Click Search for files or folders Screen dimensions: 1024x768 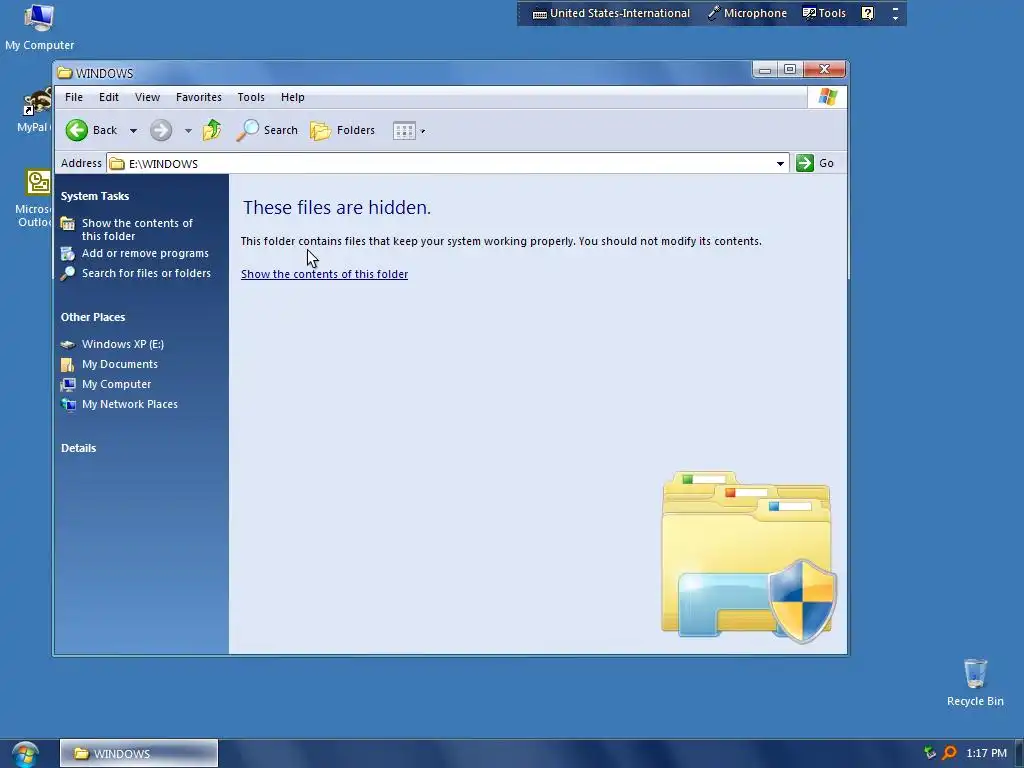[x=146, y=273]
